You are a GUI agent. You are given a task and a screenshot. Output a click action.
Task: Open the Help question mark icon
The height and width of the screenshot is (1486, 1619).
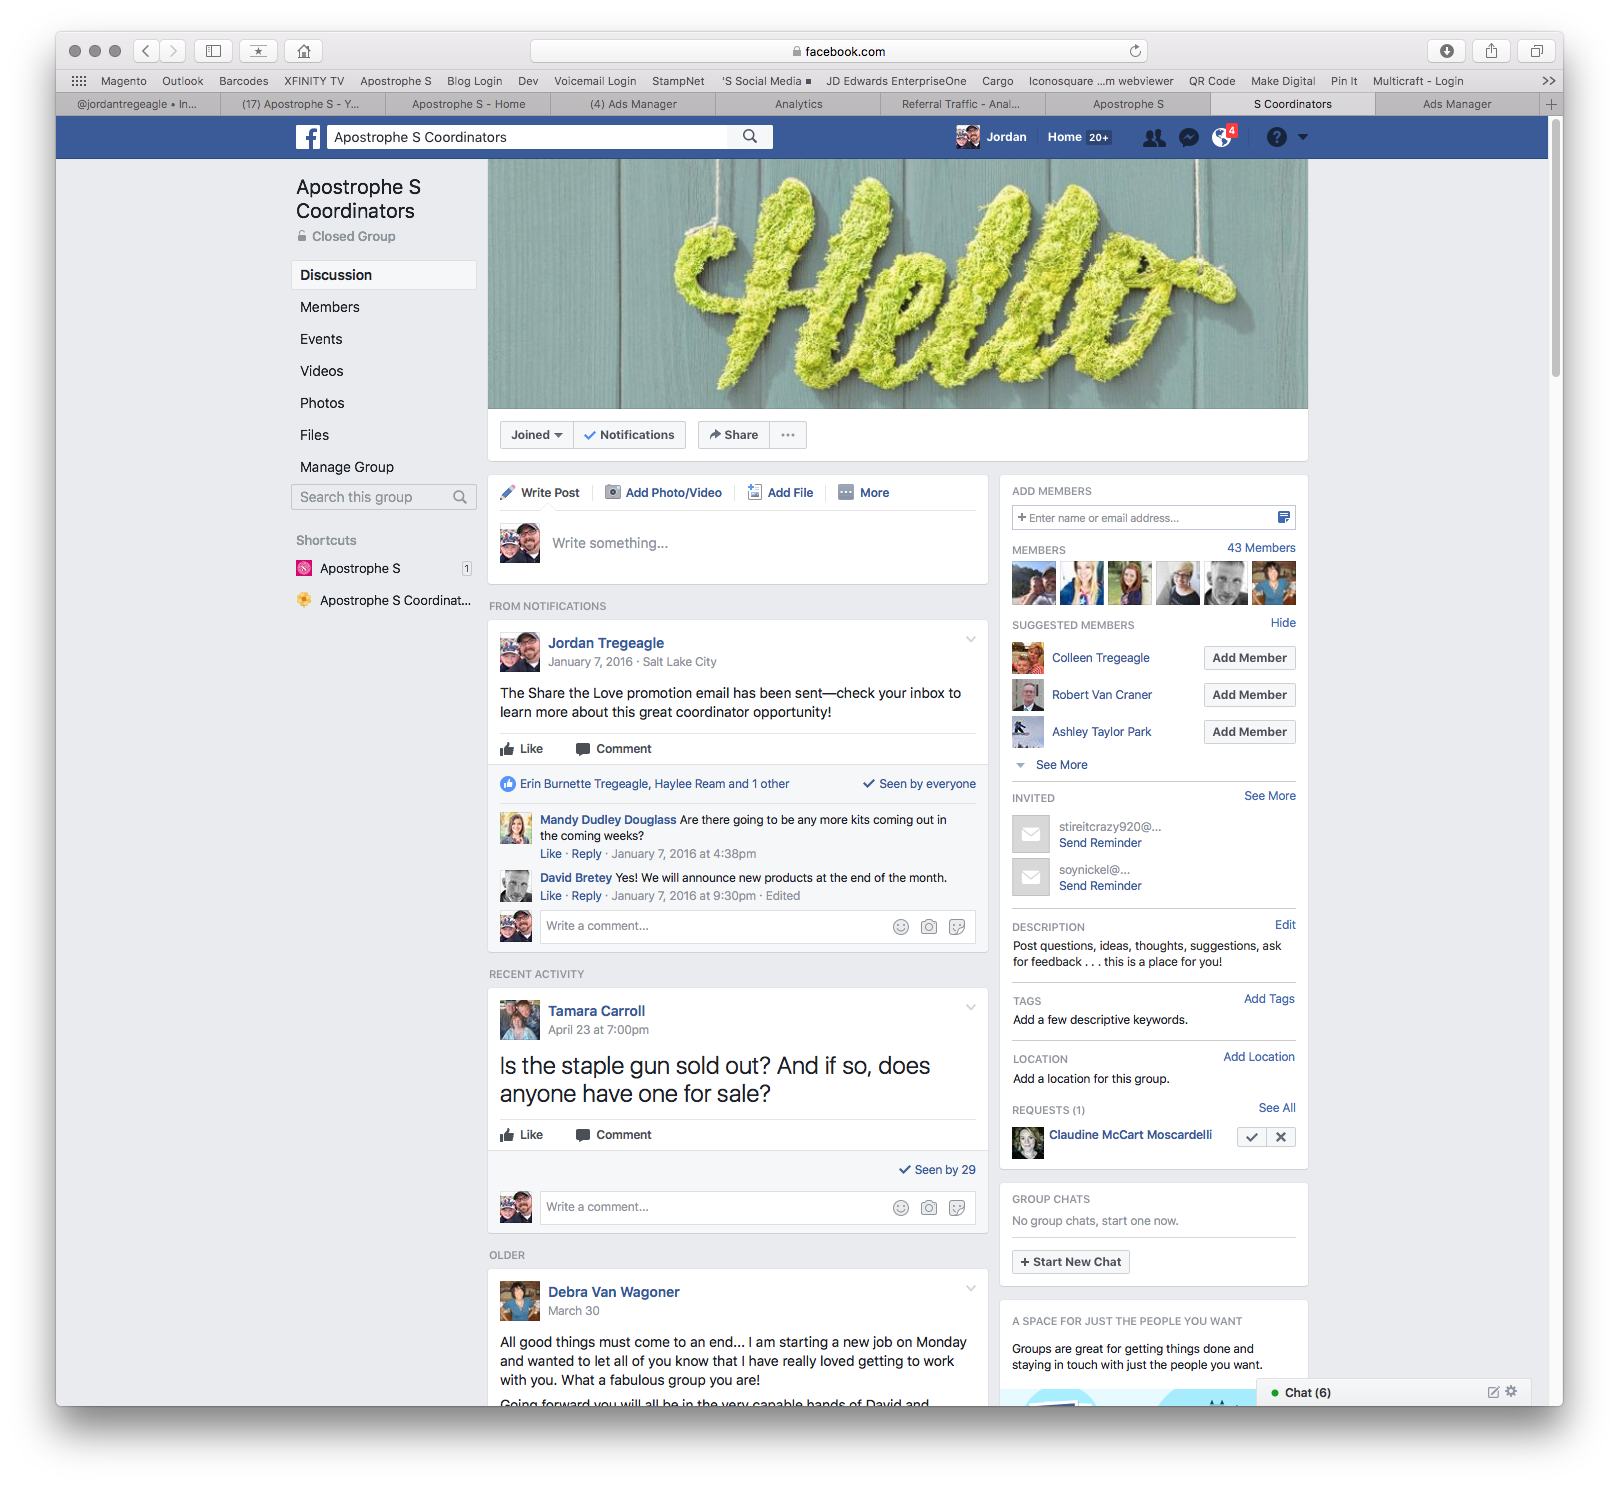click(x=1277, y=137)
